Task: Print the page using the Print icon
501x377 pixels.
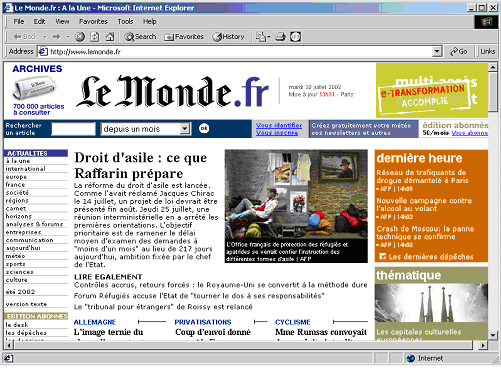Action: coord(280,37)
